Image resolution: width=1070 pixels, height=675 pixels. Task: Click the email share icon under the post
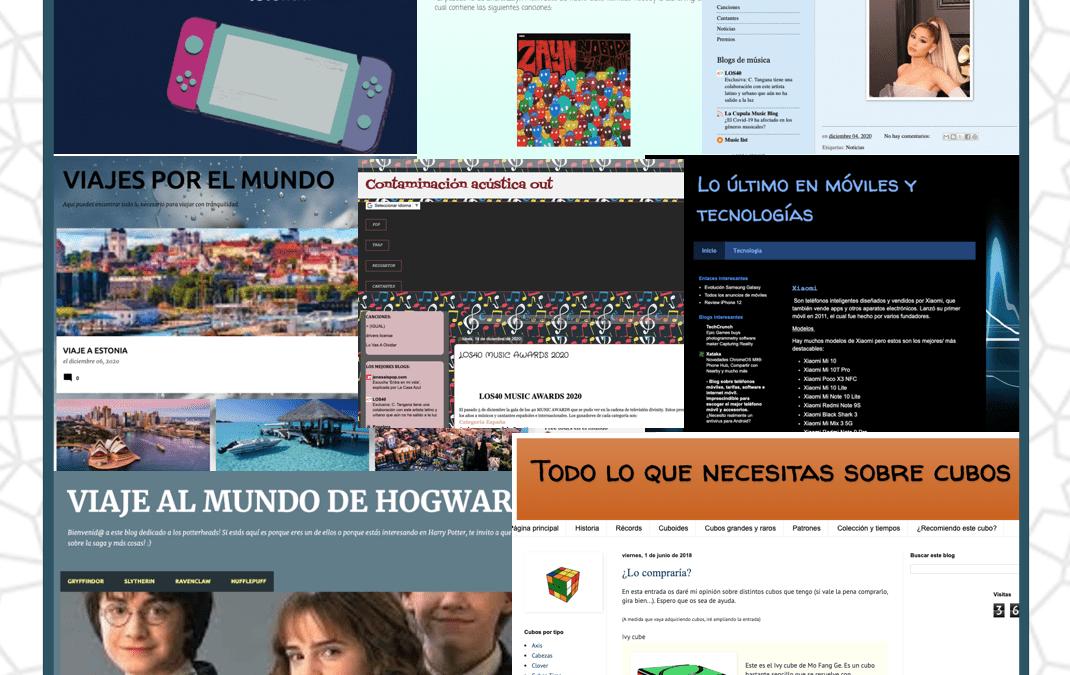(x=946, y=137)
